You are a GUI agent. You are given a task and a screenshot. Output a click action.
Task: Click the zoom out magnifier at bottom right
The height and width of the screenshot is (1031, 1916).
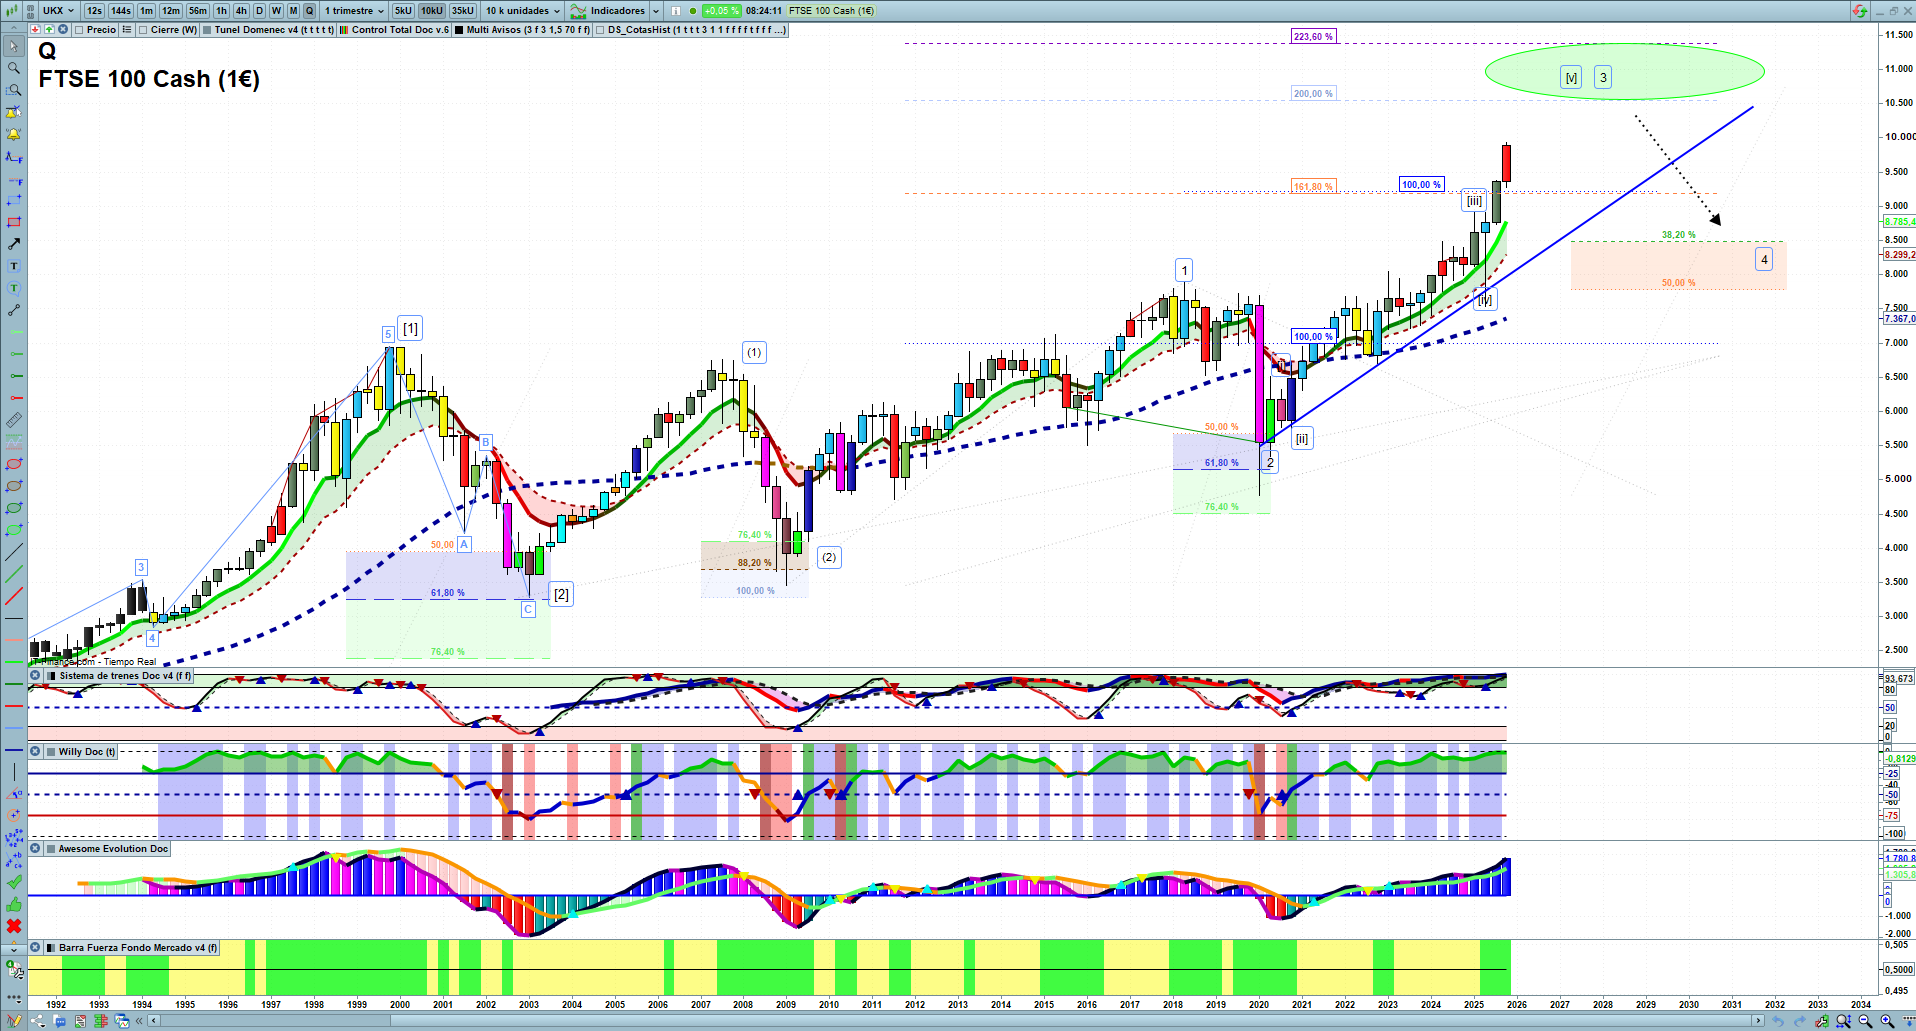click(x=1865, y=1021)
